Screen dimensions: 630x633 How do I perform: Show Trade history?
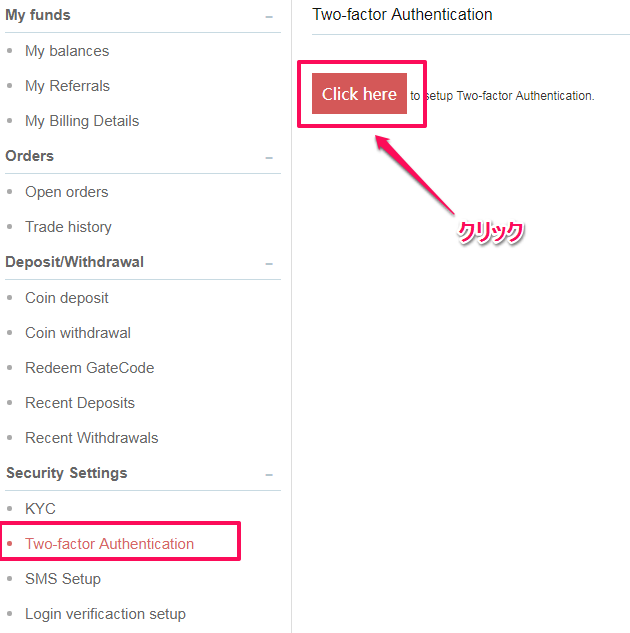(68, 227)
